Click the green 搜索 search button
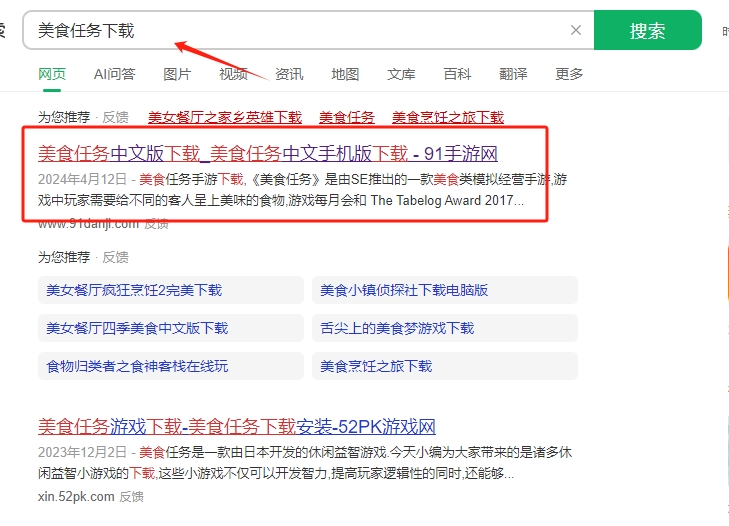 (647, 30)
